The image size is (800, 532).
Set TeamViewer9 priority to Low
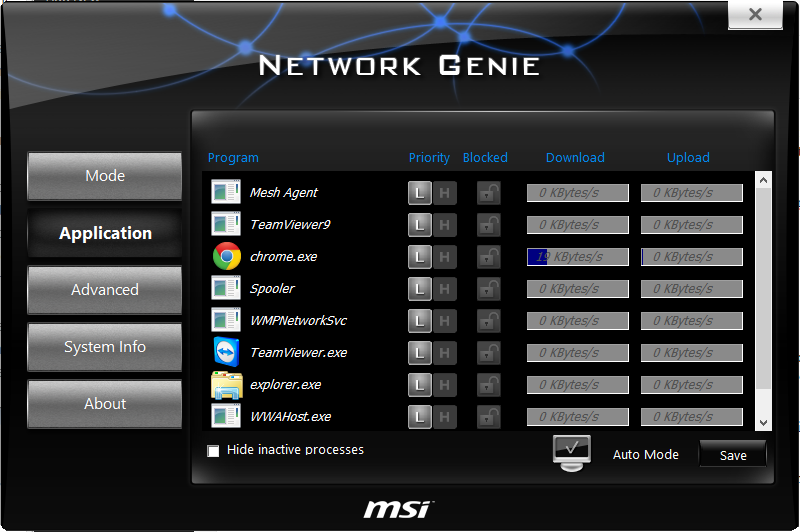pyautogui.click(x=420, y=225)
